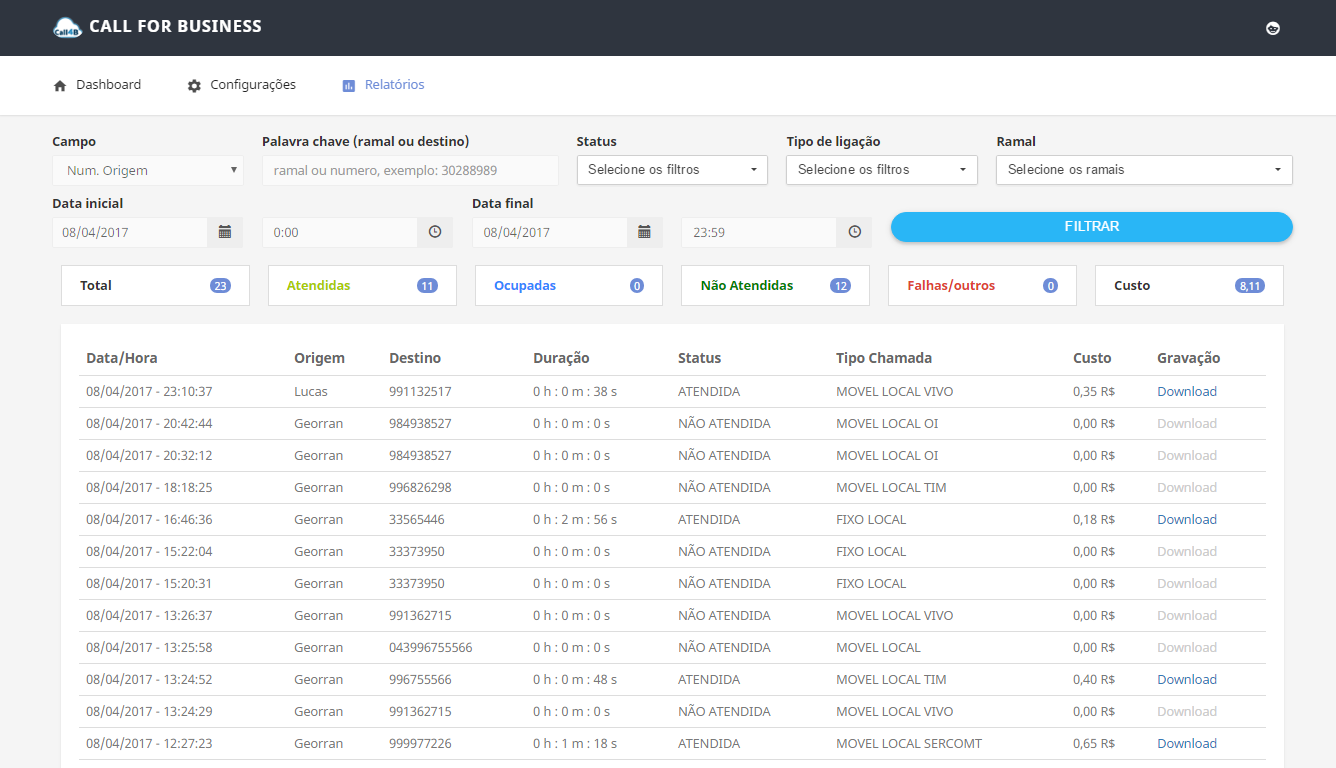The height and width of the screenshot is (768, 1336).
Task: Click destination number 043996755566
Action: 431,647
